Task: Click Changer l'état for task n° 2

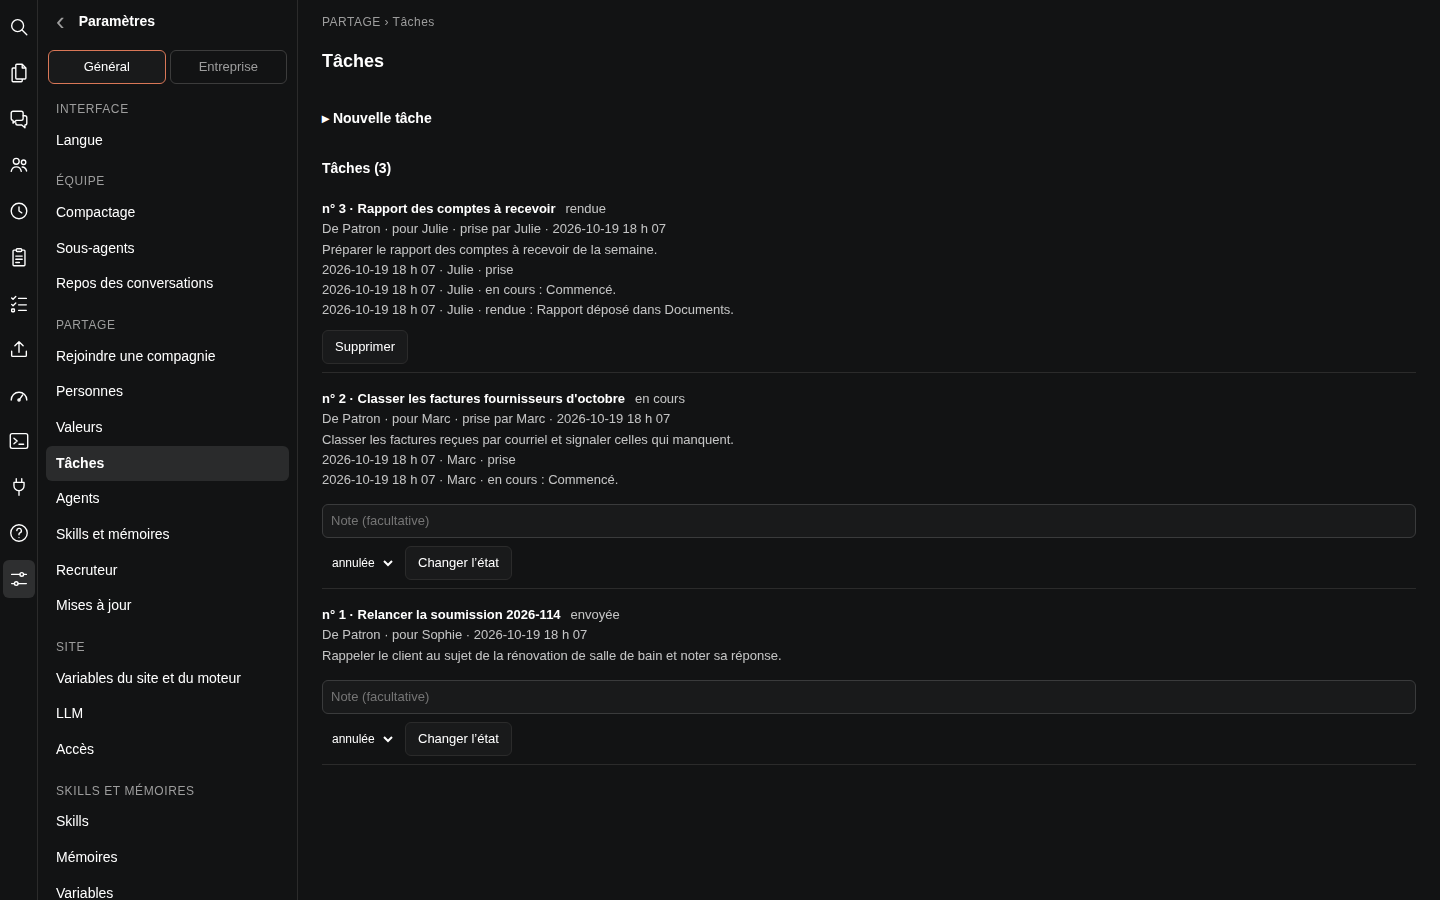Action: pos(458,563)
